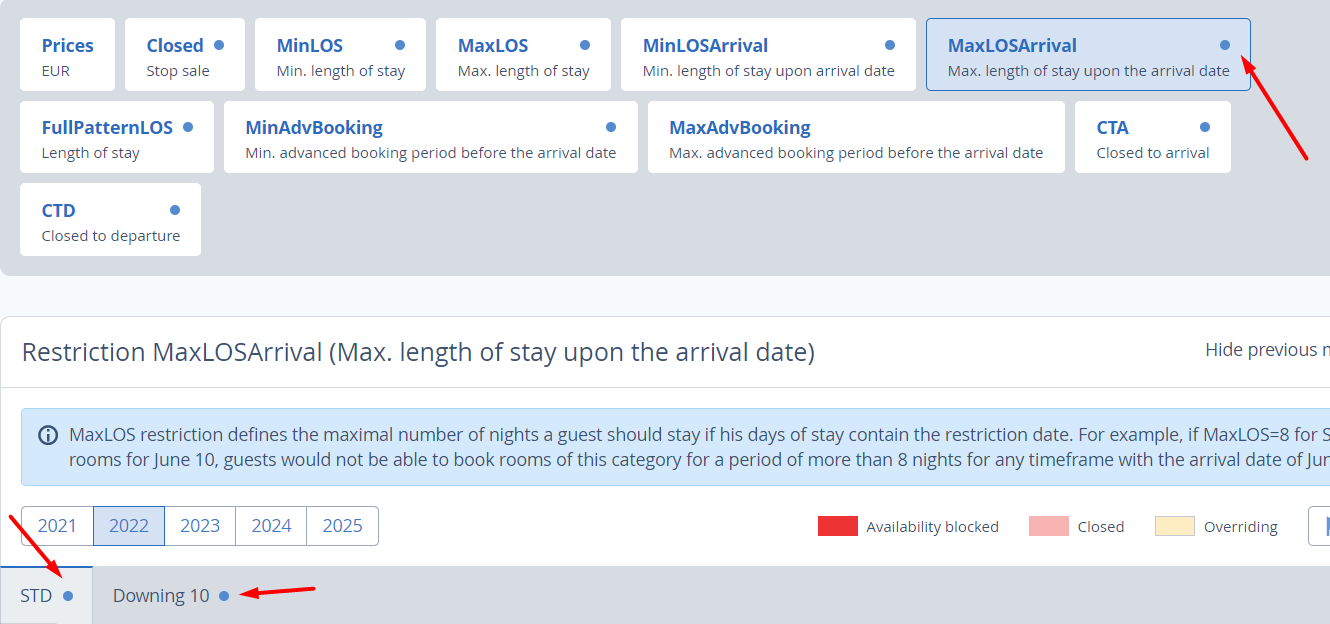Select the Closed stop sale card
Image resolution: width=1330 pixels, height=624 pixels.
(185, 54)
